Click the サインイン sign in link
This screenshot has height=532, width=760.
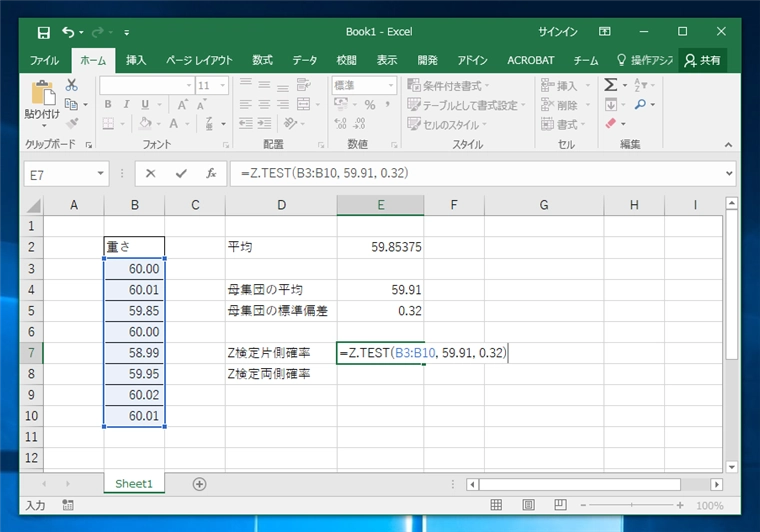[x=557, y=32]
